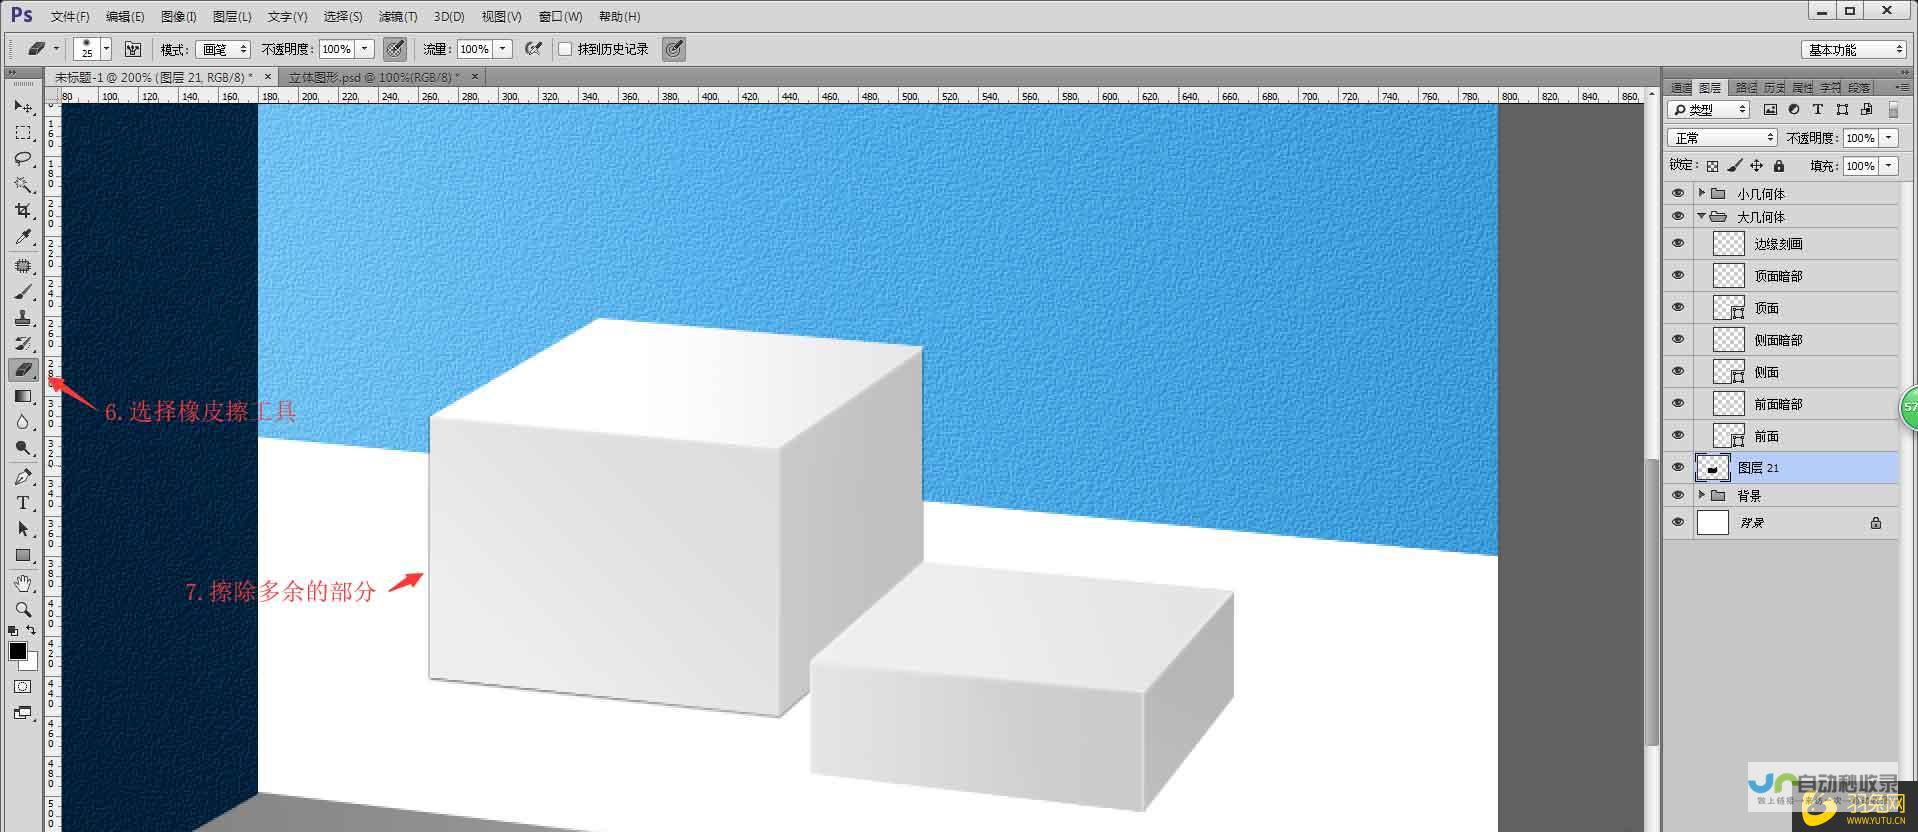Toggle pressure for size icon in options bar

[x=674, y=49]
